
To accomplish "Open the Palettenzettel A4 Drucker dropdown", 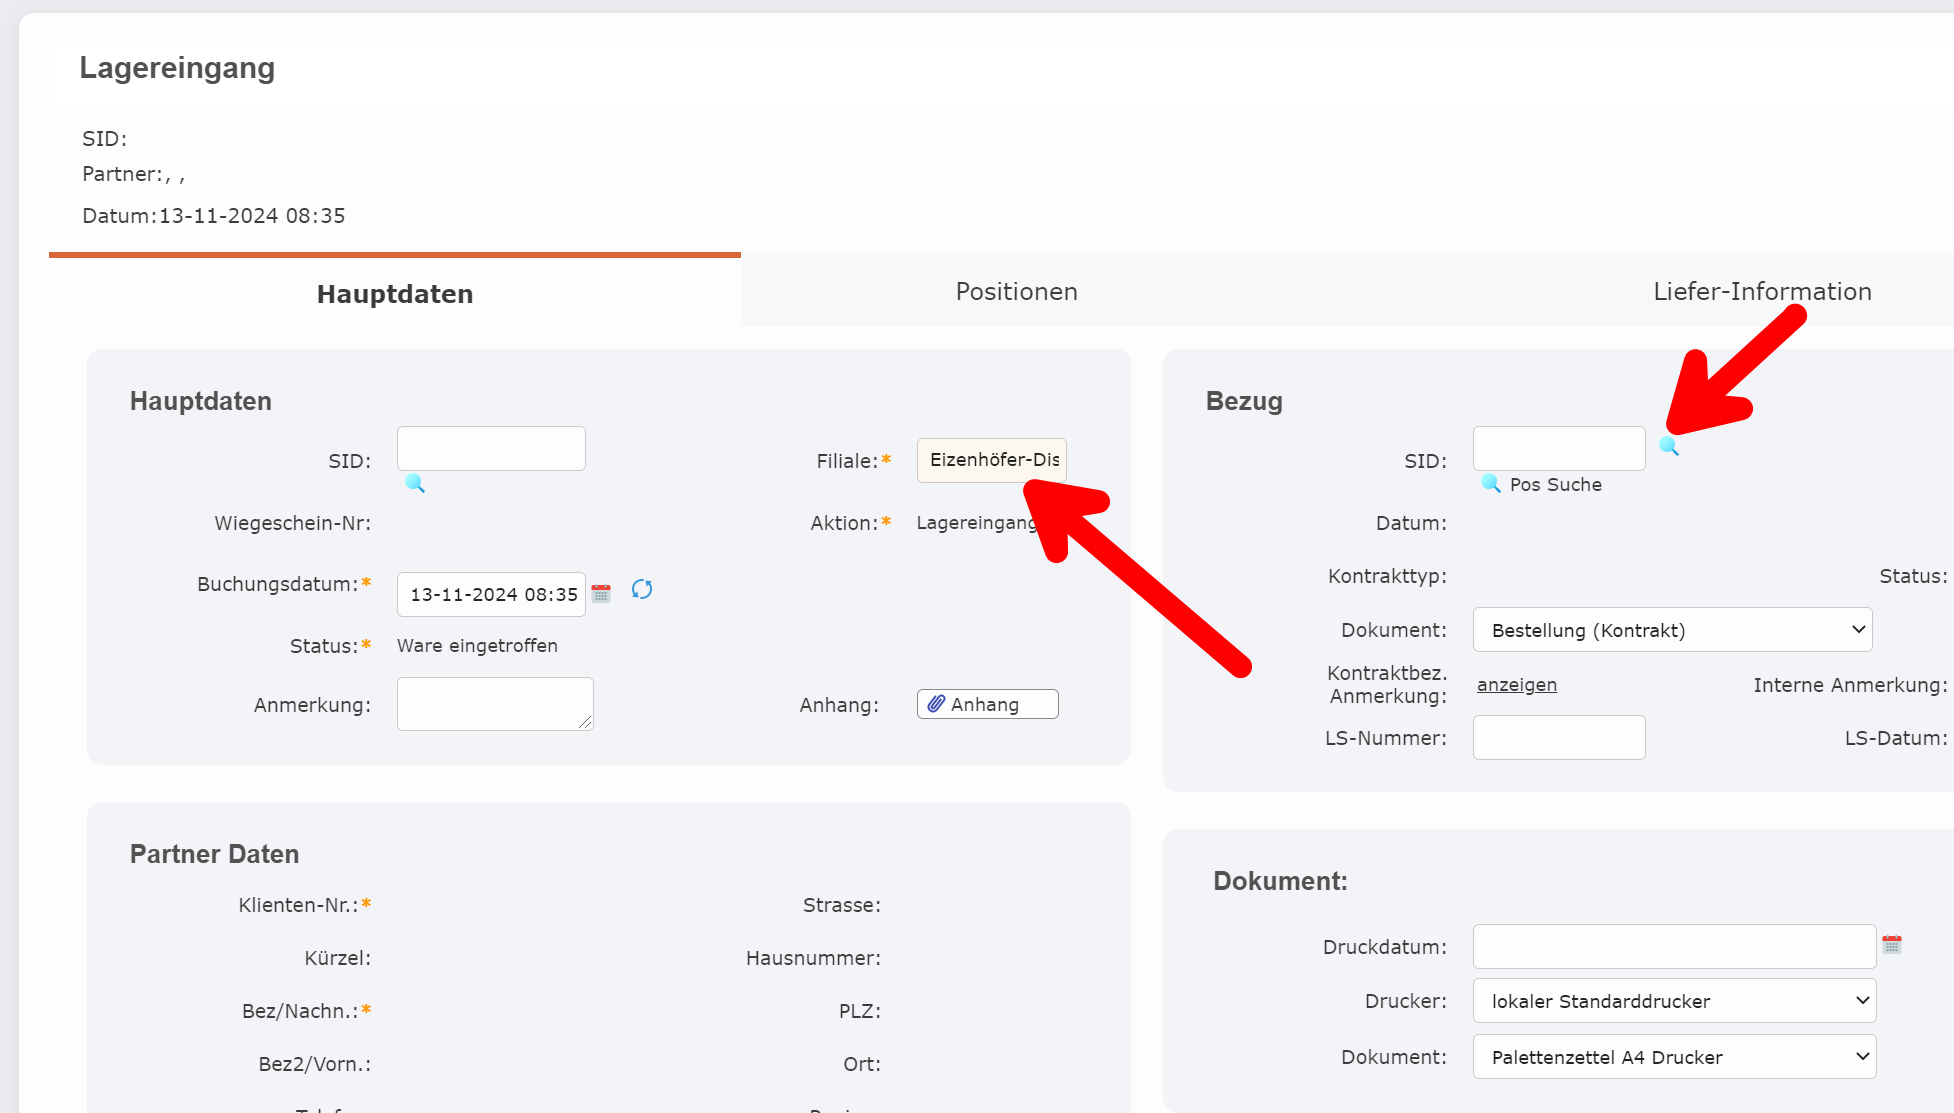I will point(1673,1056).
